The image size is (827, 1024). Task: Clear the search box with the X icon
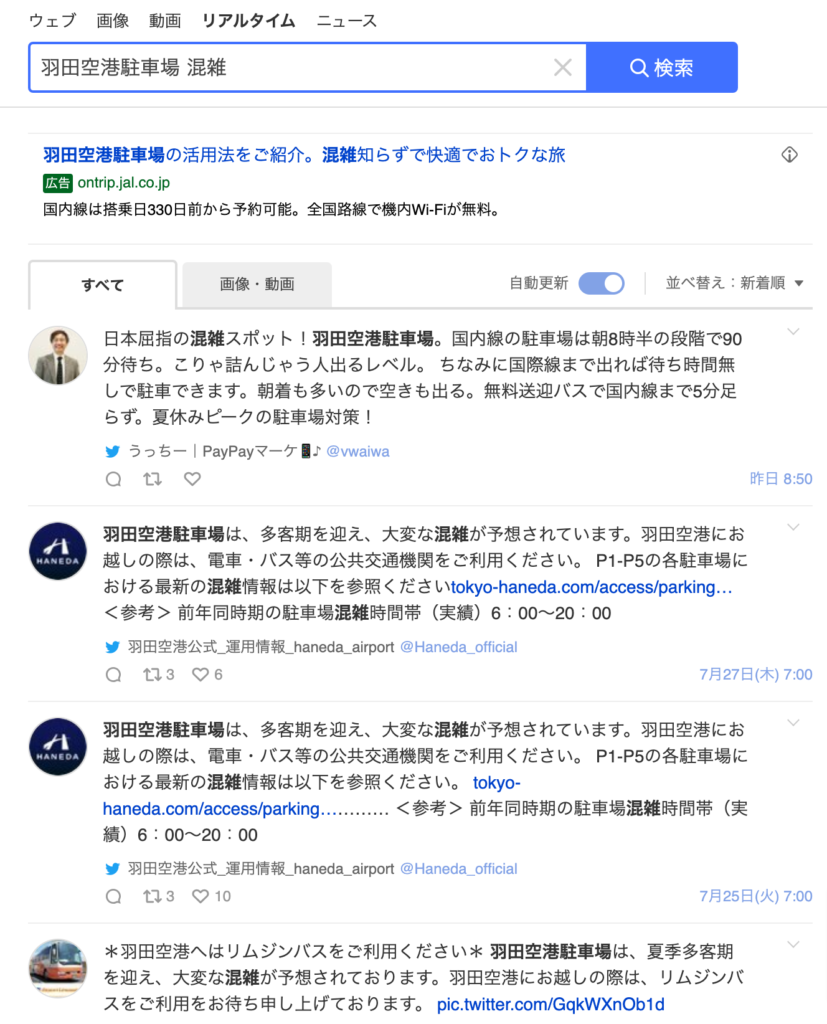562,67
